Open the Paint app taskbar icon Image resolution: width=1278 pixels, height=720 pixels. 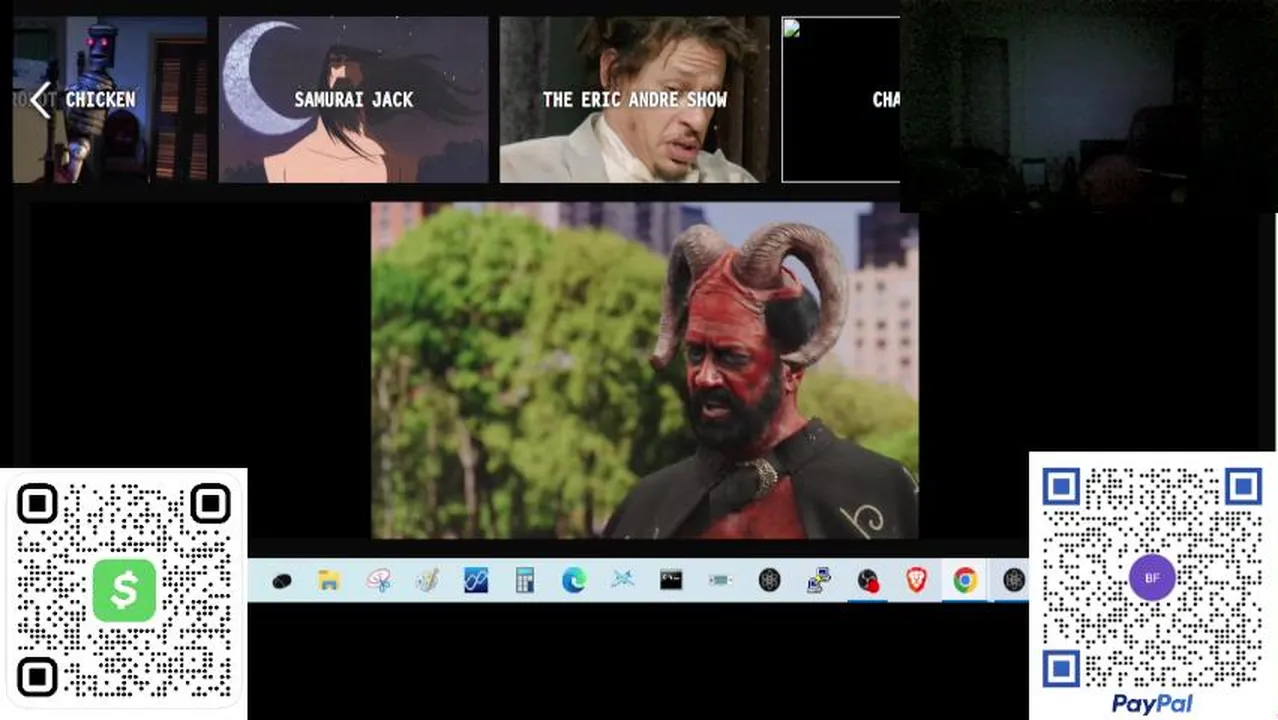point(427,580)
